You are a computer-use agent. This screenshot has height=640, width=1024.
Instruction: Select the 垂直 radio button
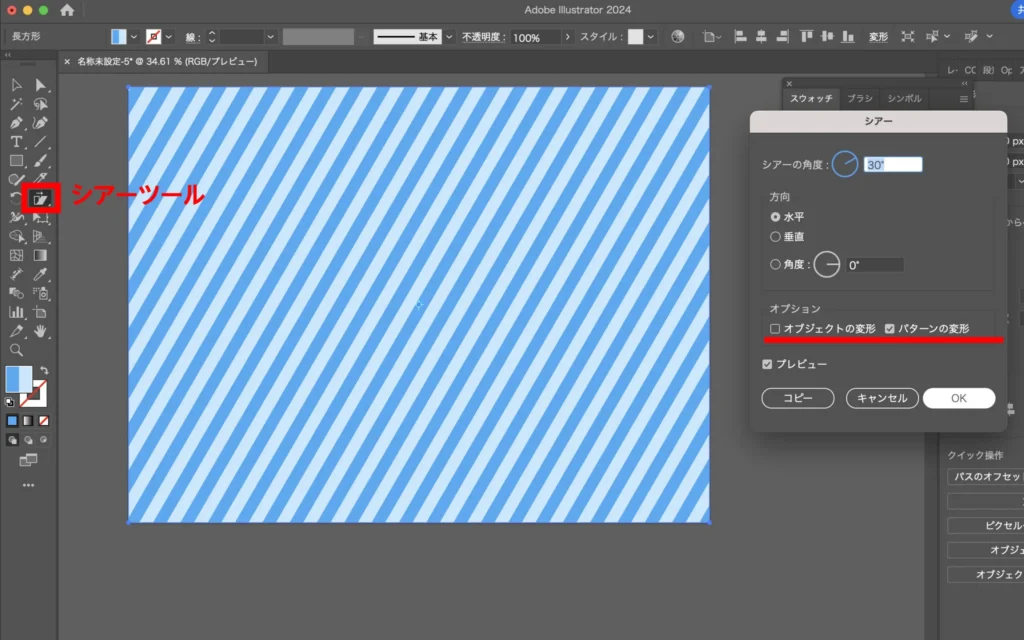click(x=775, y=237)
